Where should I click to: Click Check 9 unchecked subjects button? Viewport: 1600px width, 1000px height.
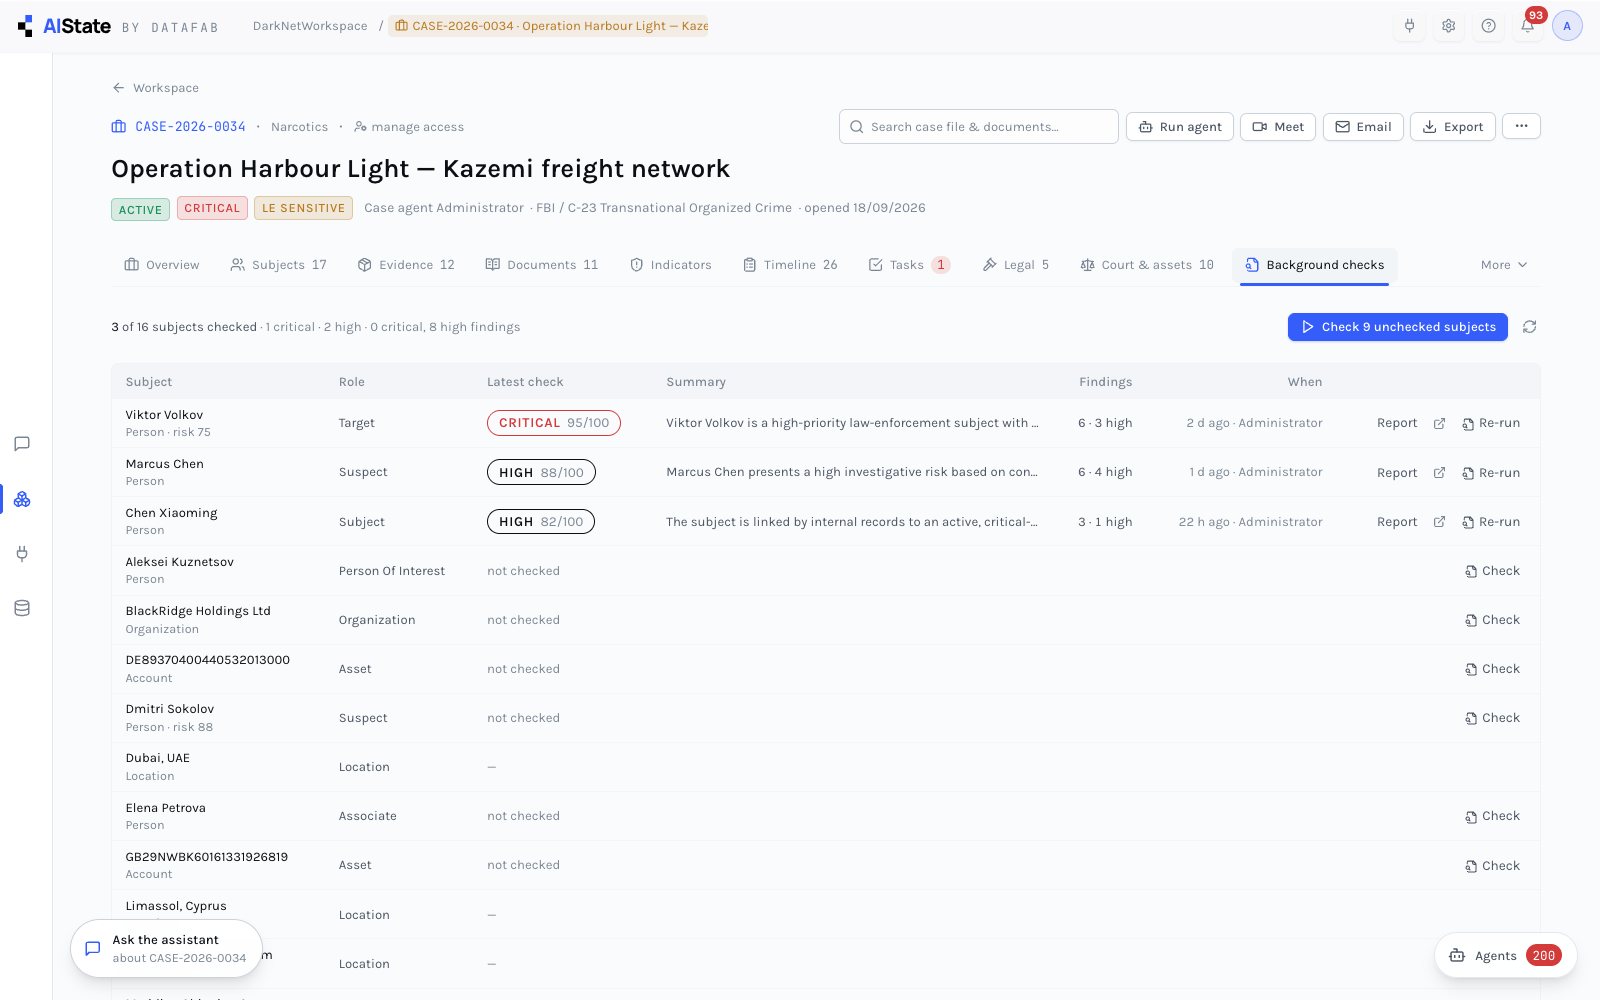pos(1397,327)
